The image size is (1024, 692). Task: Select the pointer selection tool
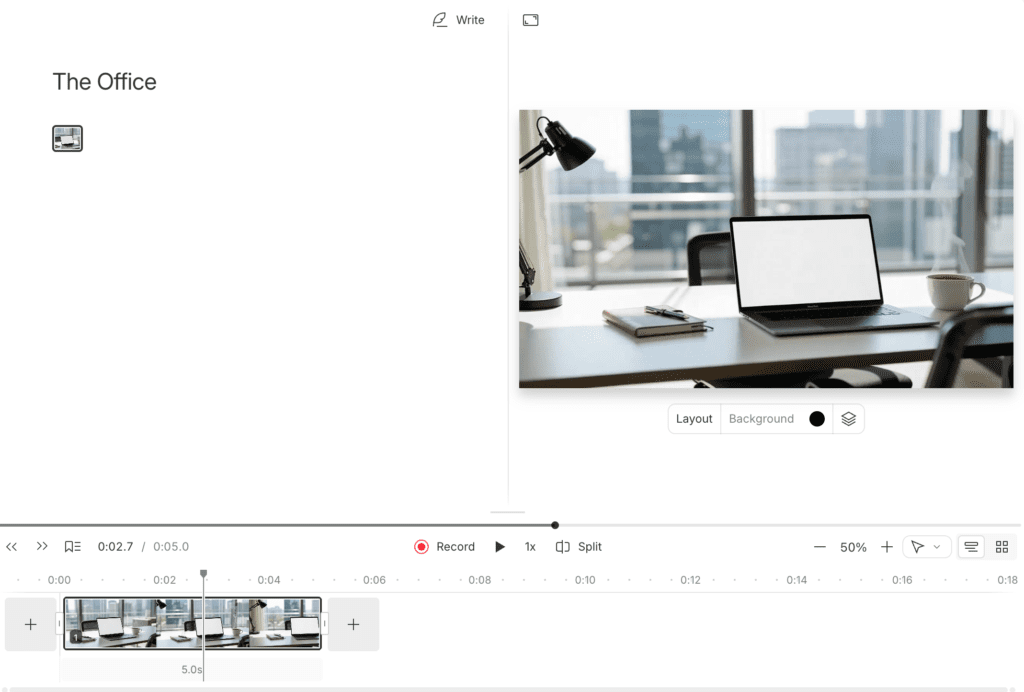coord(918,546)
